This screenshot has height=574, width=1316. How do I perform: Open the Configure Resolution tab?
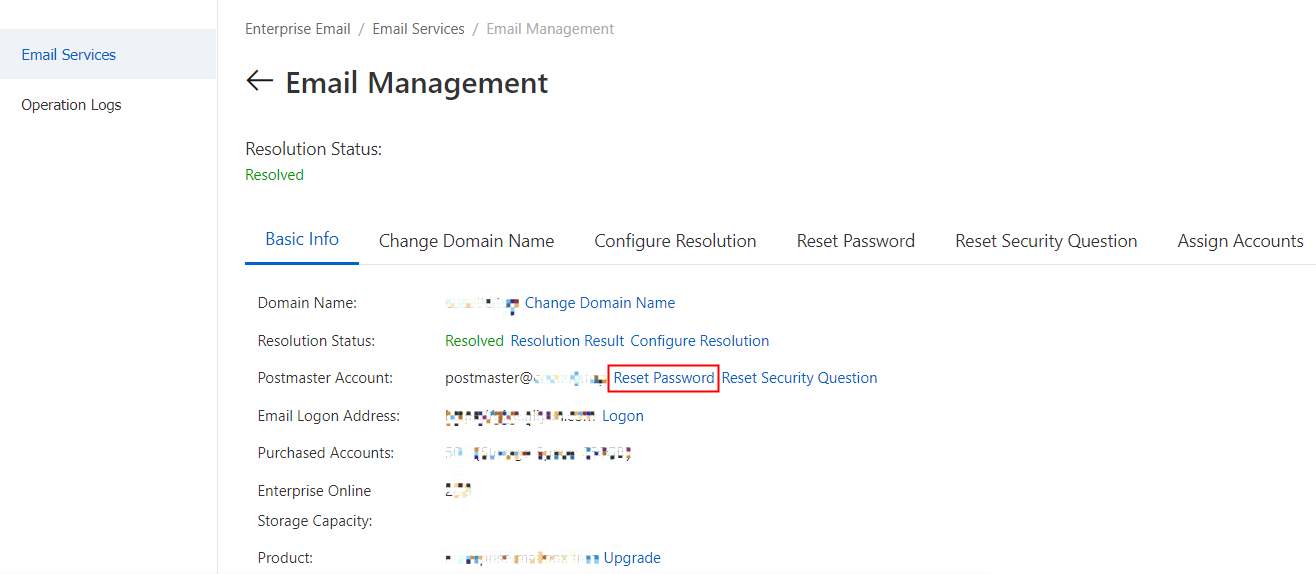click(x=675, y=241)
